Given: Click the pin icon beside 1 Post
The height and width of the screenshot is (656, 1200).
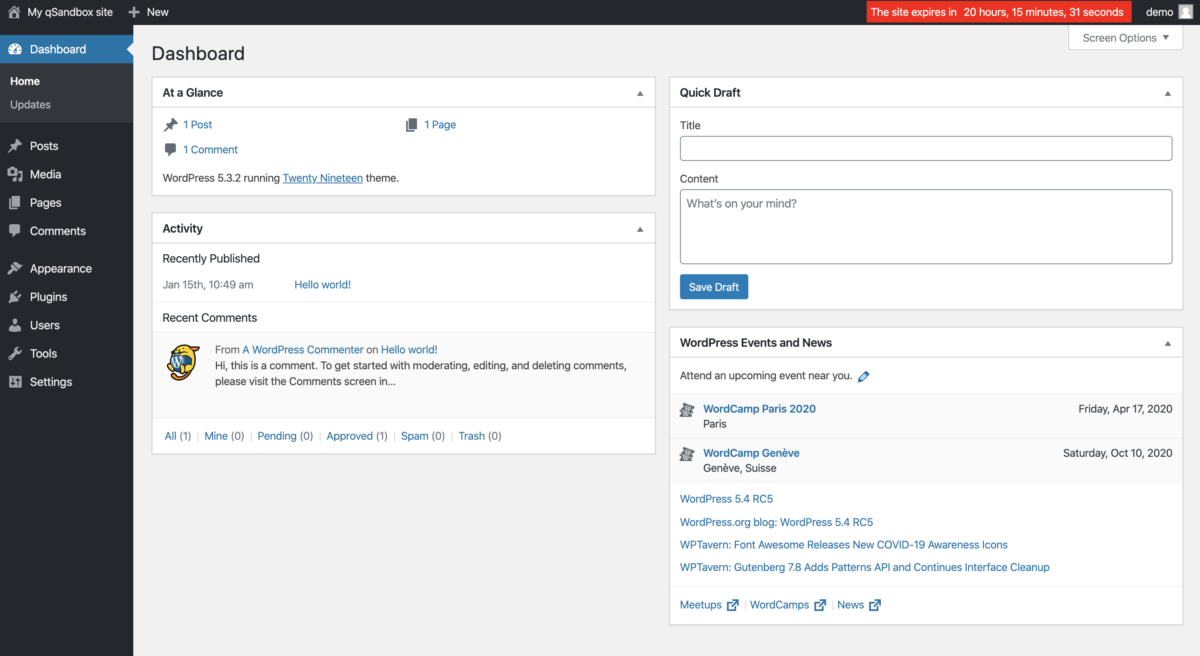Looking at the screenshot, I should tap(170, 125).
